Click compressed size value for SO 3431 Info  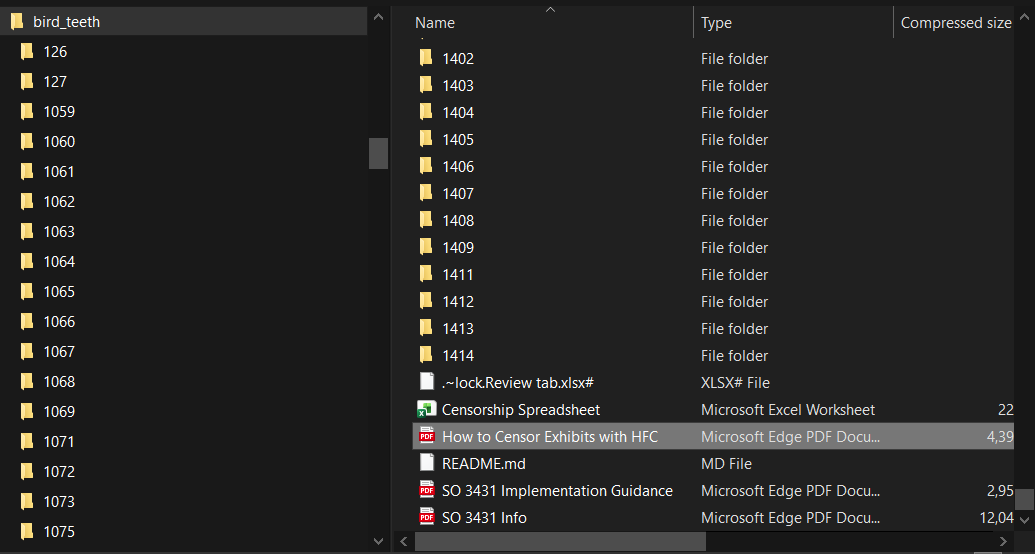tap(997, 518)
